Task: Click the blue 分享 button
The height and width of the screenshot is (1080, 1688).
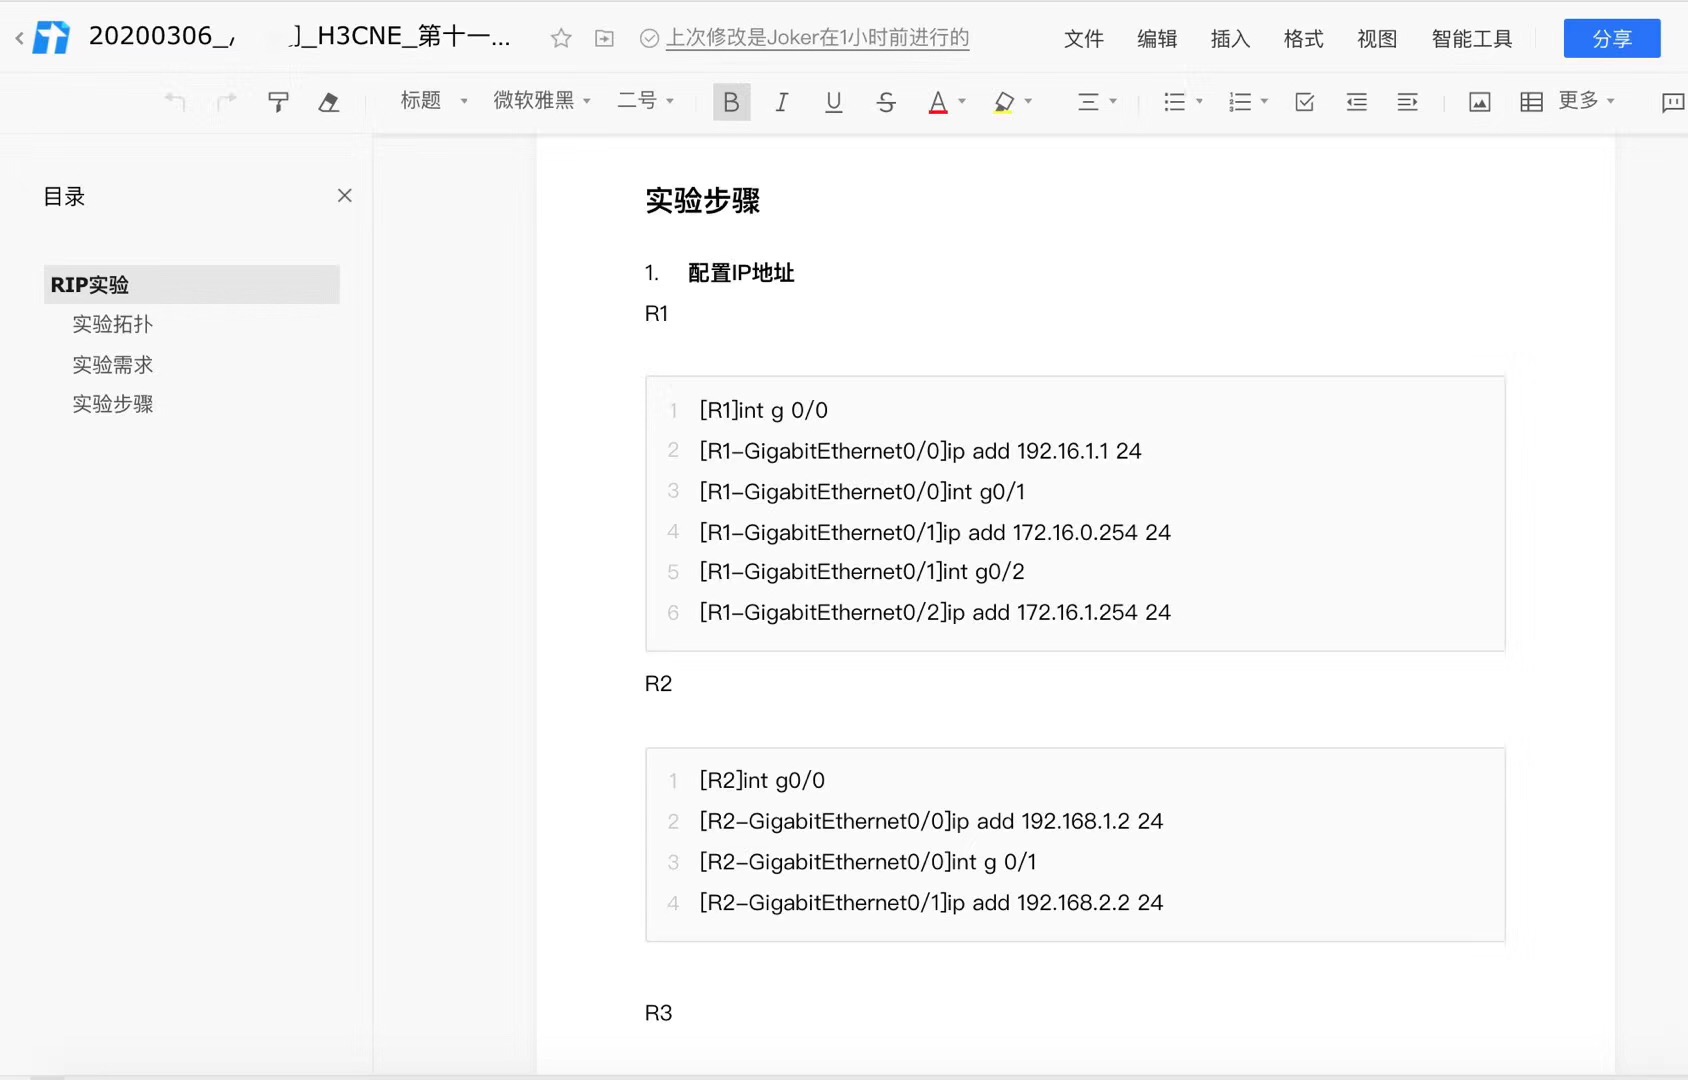Action: (x=1611, y=39)
